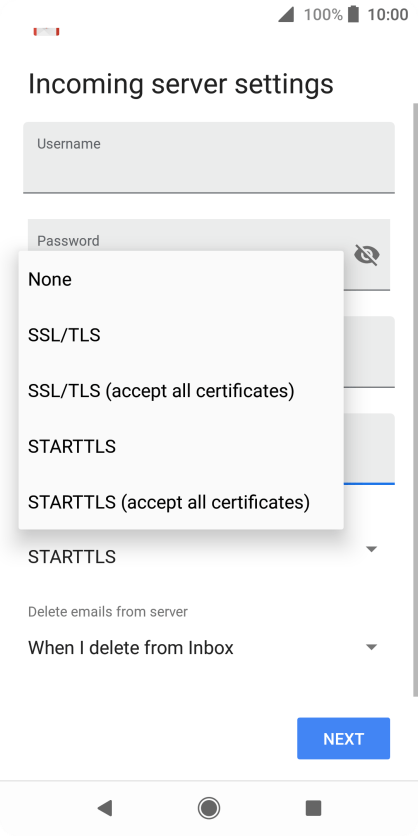The height and width of the screenshot is (836, 418).
Task: Tap the NEXT button
Action: click(343, 738)
